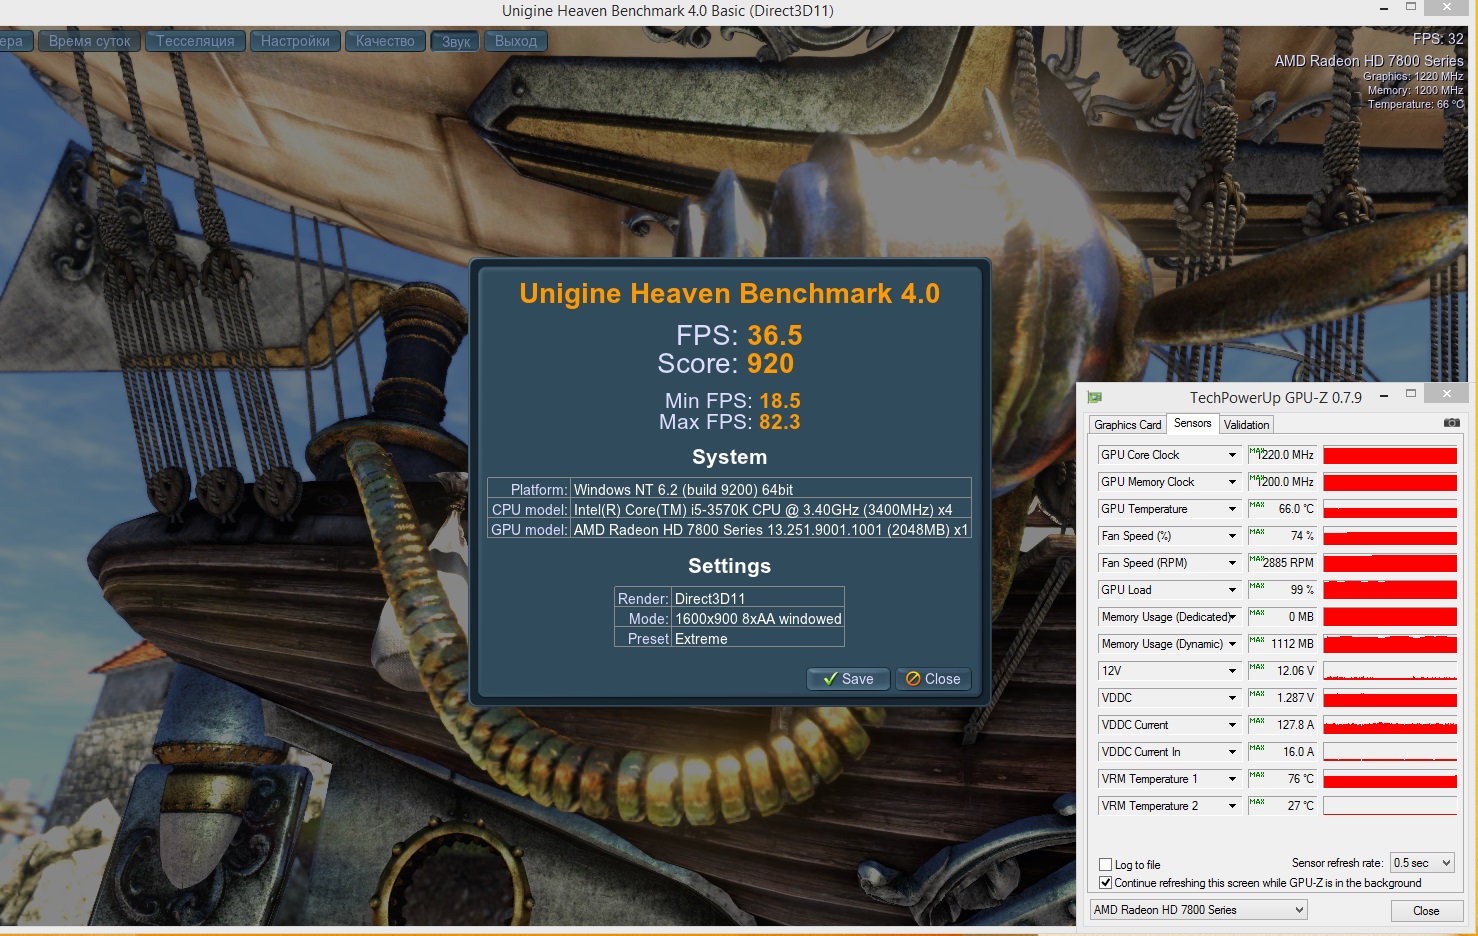Save the Heaven benchmark results

(848, 679)
